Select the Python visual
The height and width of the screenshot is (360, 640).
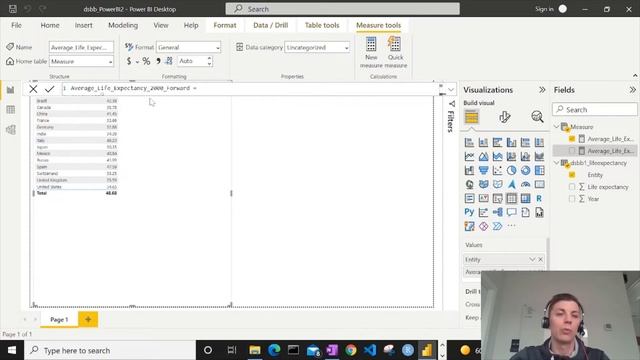(x=469, y=212)
